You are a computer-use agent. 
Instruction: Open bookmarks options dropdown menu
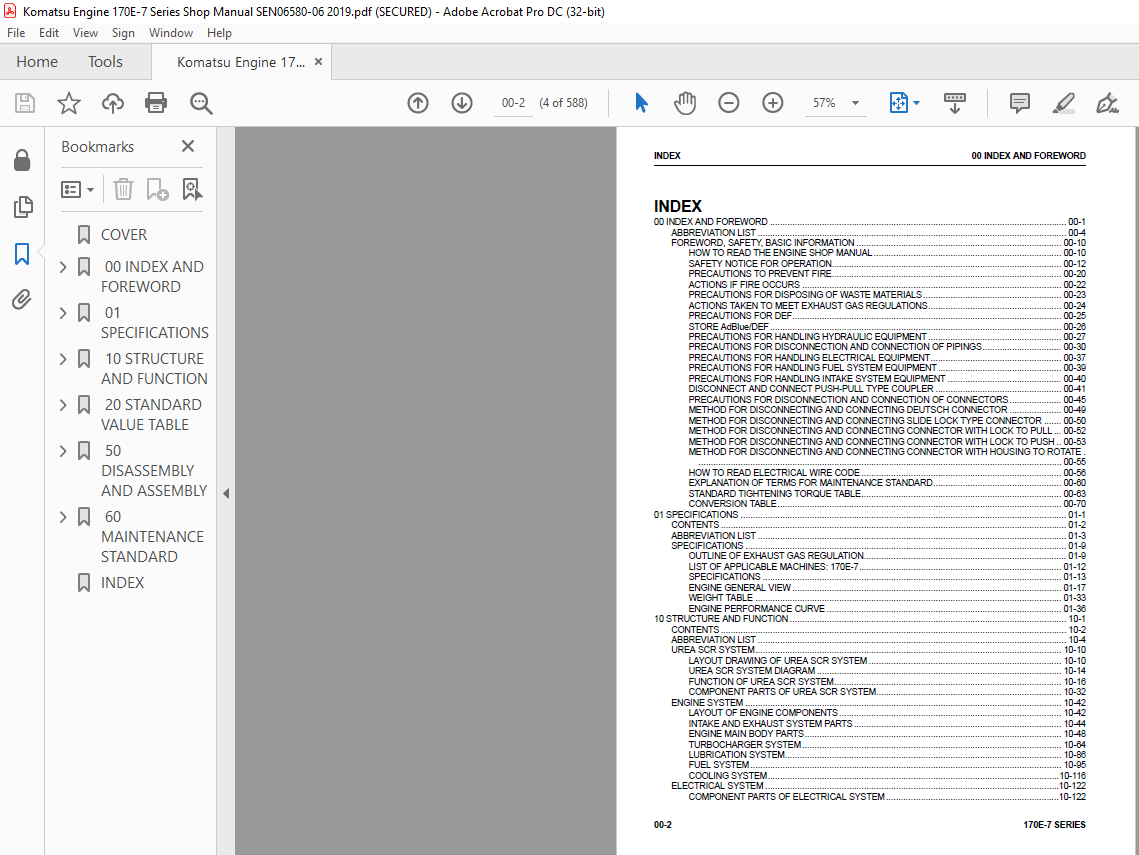(x=77, y=190)
